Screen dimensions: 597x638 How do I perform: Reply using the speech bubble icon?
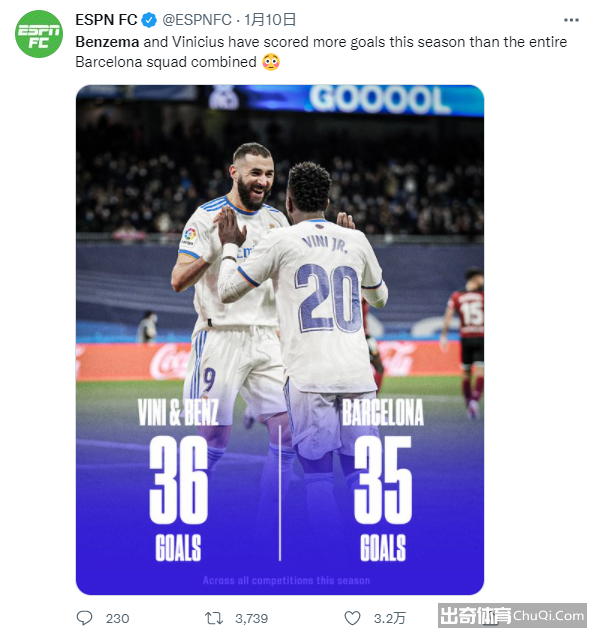click(85, 618)
